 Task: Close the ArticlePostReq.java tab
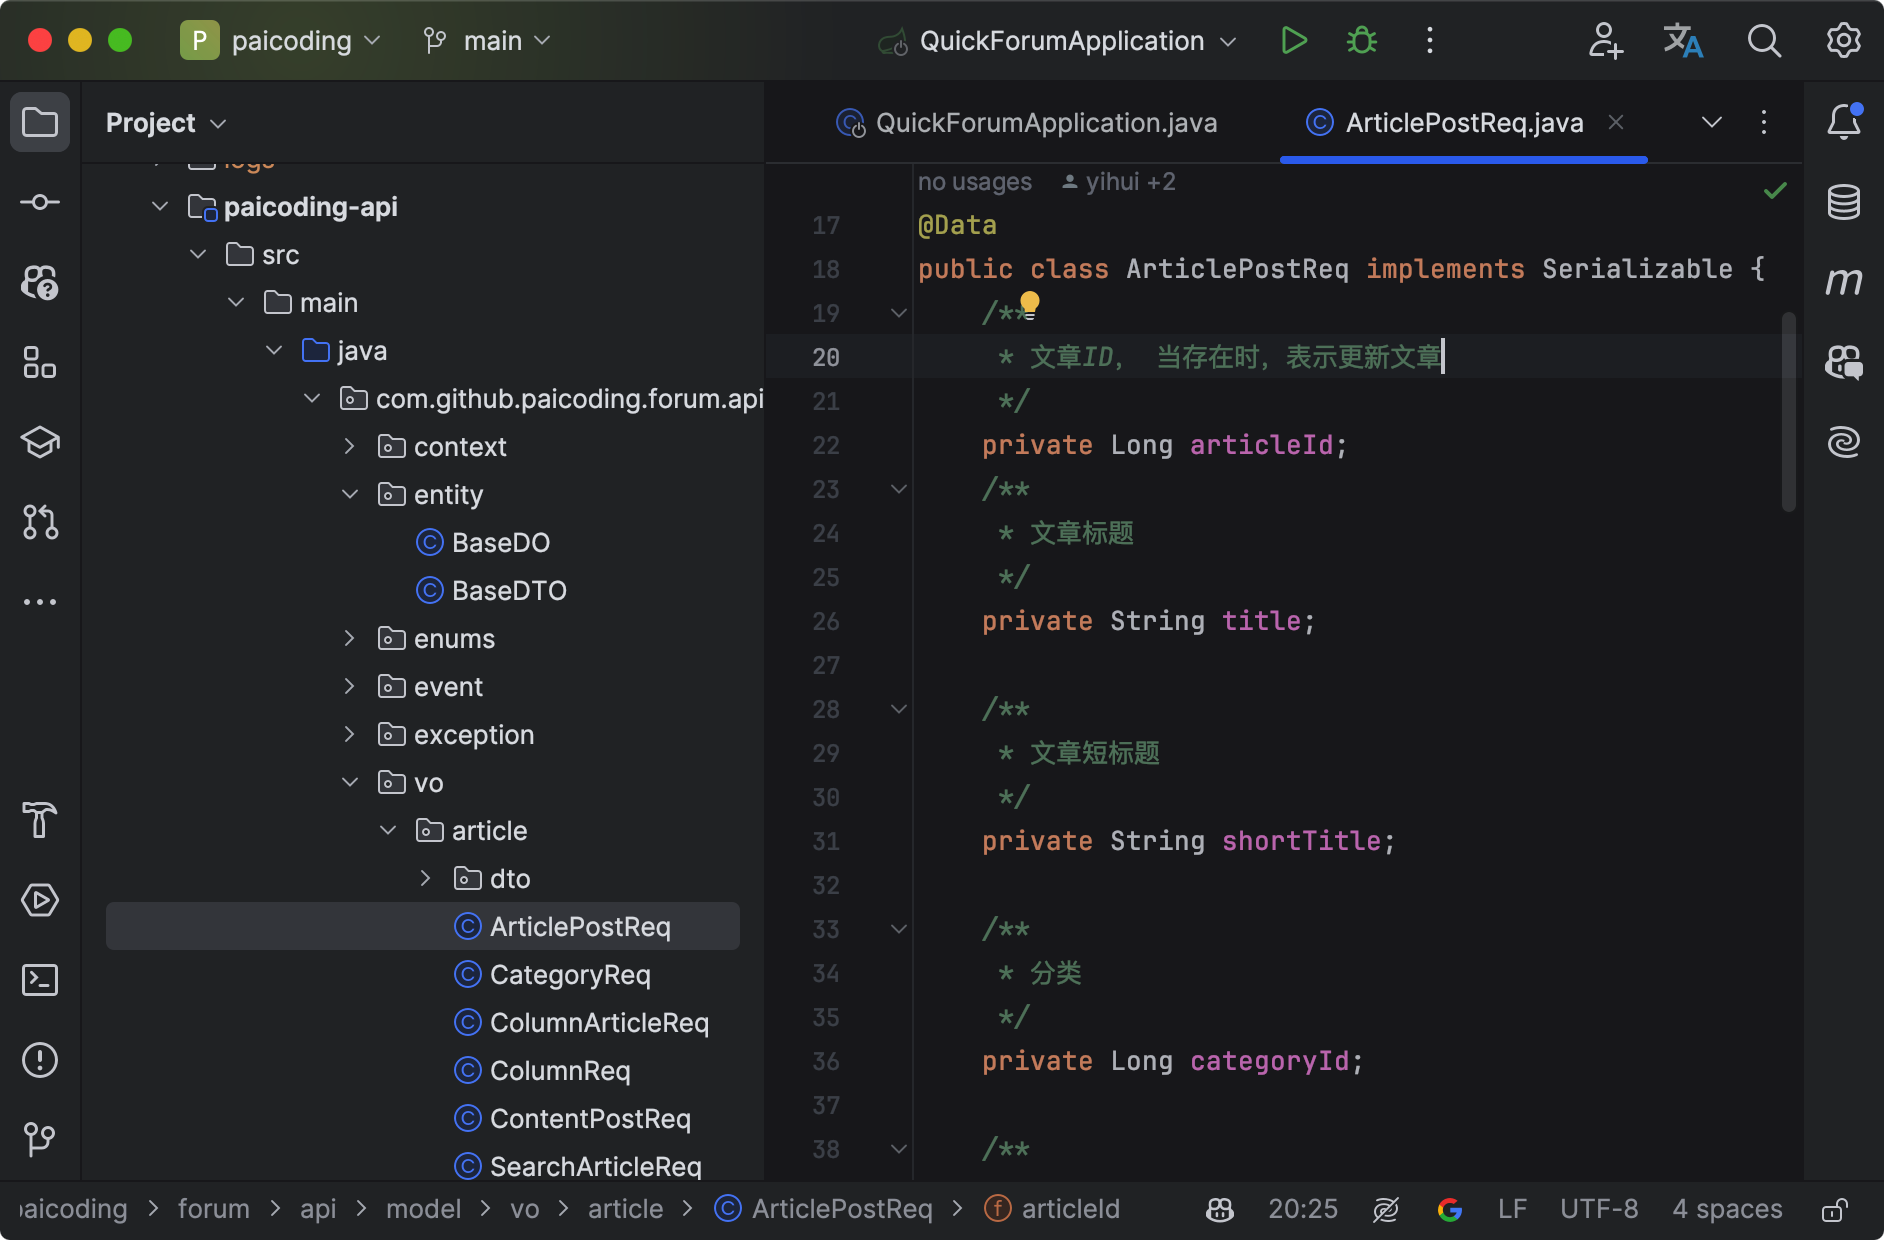pyautogui.click(x=1615, y=122)
